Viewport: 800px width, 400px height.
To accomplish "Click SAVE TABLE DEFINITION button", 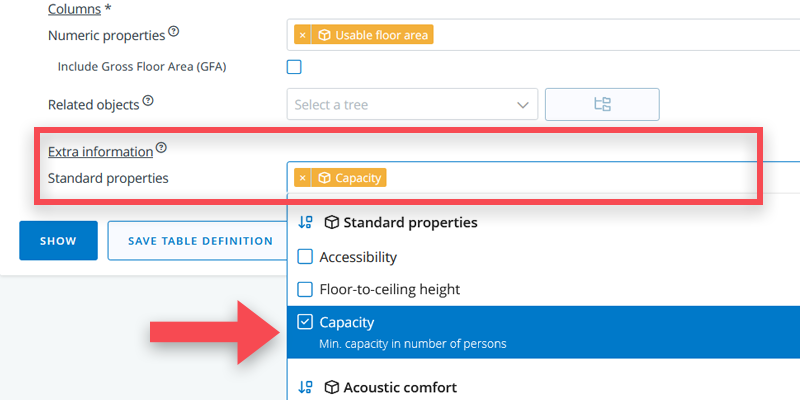I will coord(200,241).
